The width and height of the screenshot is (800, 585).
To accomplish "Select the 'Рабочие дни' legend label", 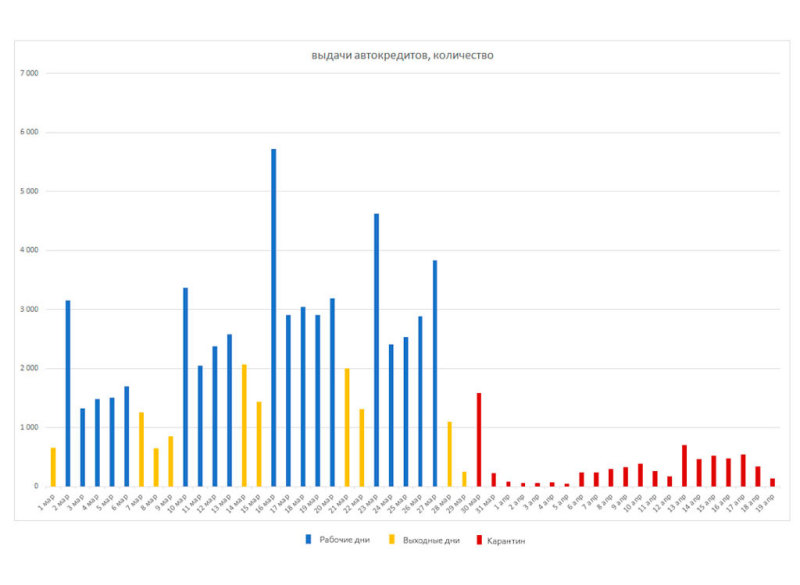I will point(341,541).
